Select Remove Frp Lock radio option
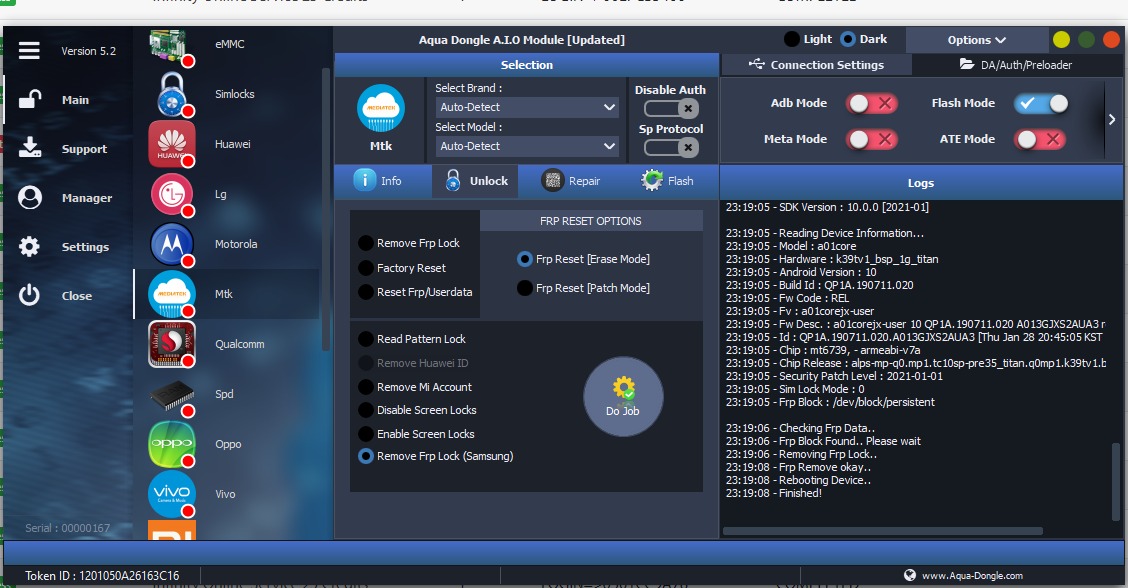1128x588 pixels. [x=365, y=243]
